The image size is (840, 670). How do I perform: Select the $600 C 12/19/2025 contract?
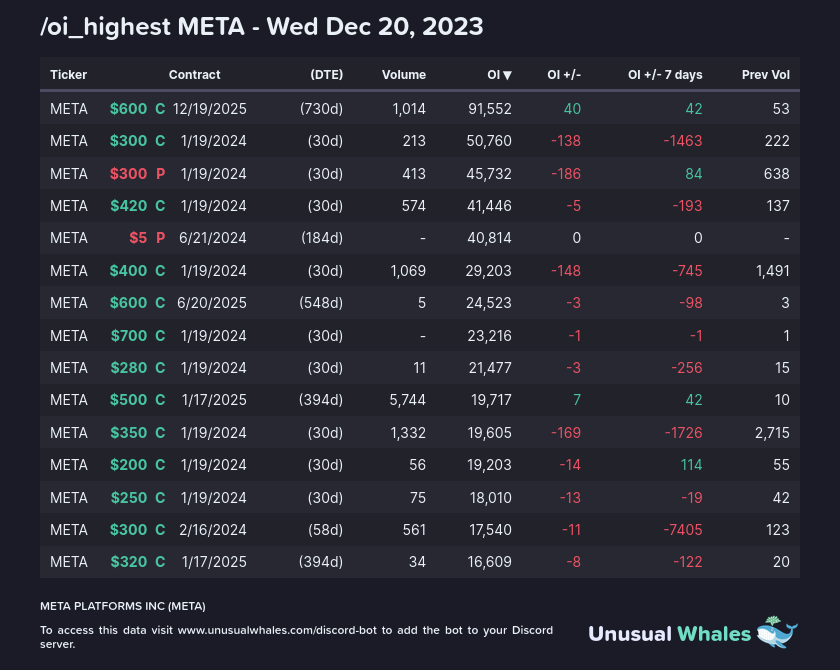coord(178,109)
